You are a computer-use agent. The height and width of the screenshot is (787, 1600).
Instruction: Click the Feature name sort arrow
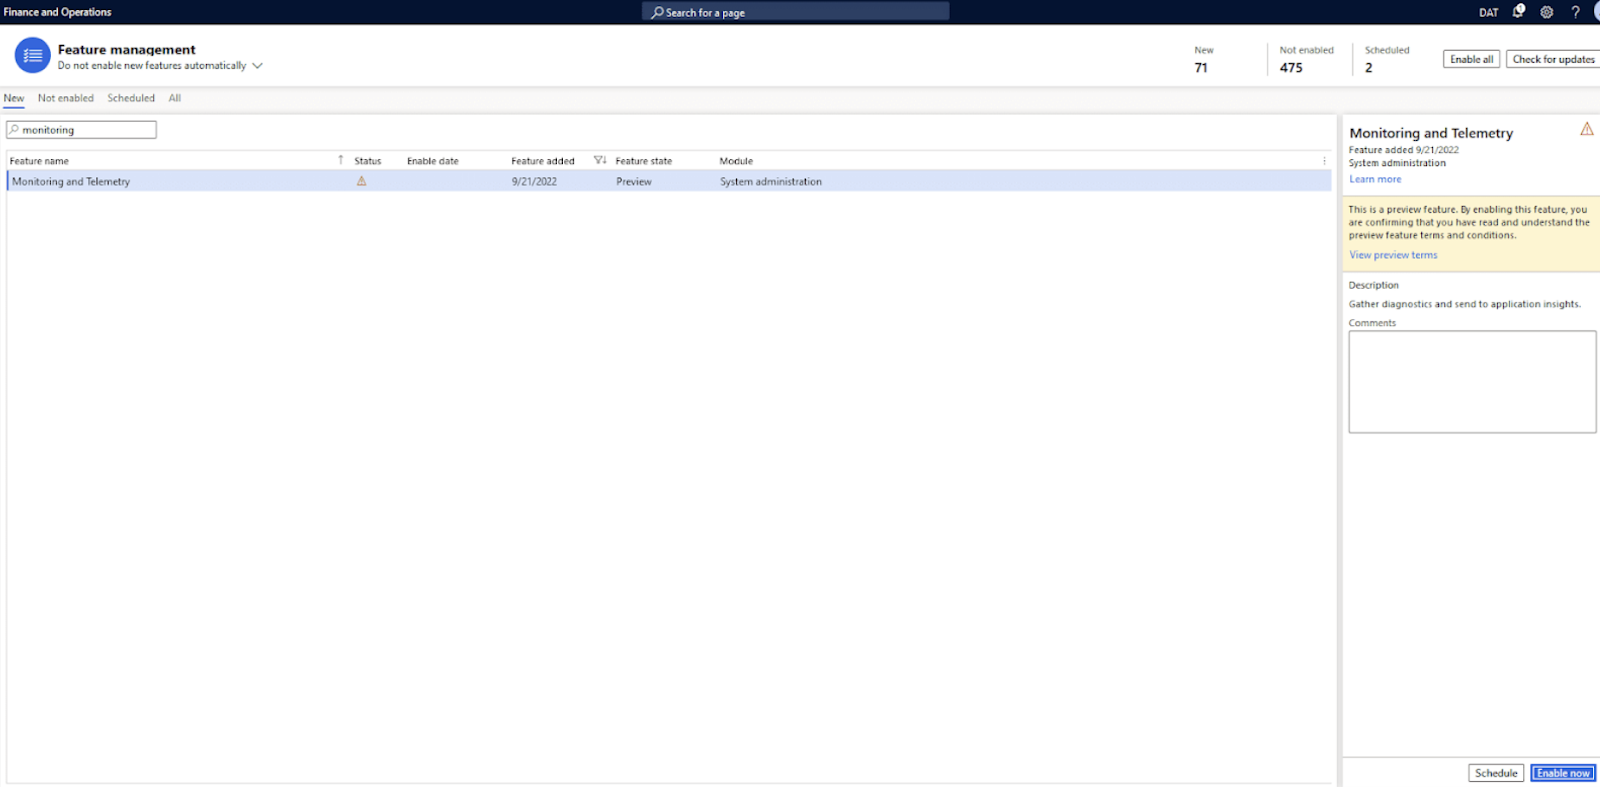click(340, 160)
